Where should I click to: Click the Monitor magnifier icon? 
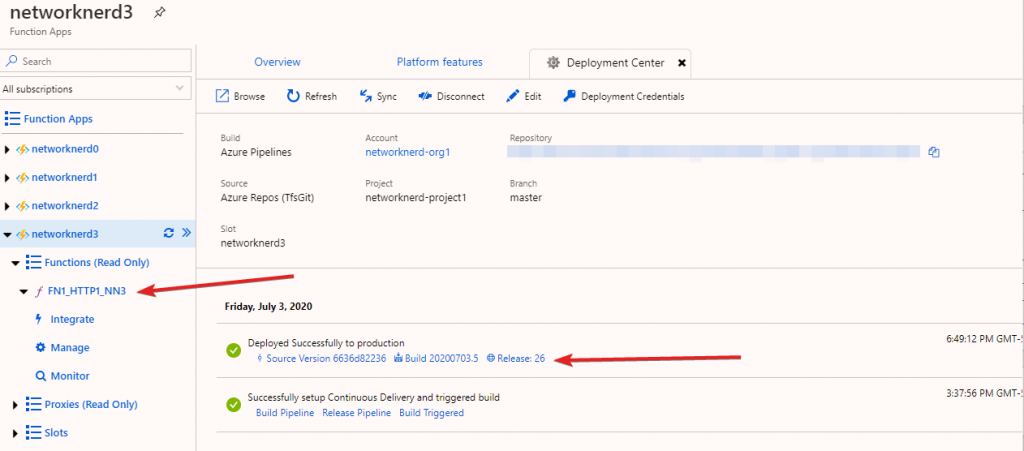(x=40, y=377)
